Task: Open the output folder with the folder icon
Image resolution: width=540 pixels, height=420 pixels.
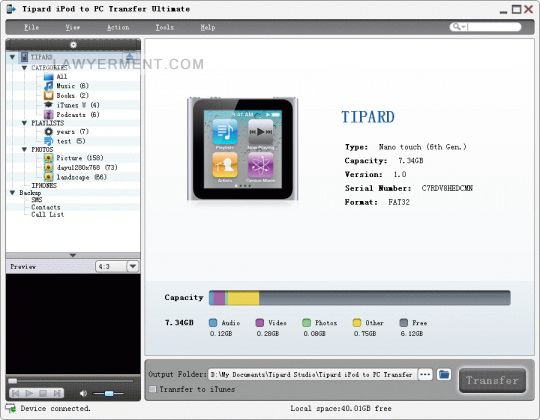Action: 444,374
